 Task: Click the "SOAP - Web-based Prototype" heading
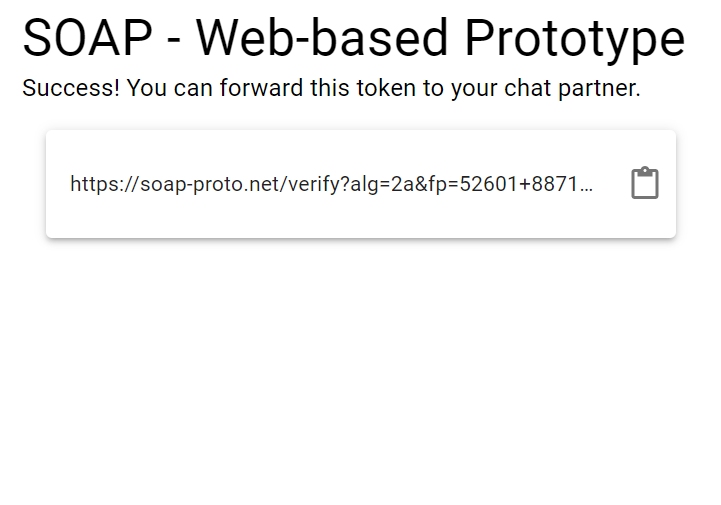coord(353,39)
